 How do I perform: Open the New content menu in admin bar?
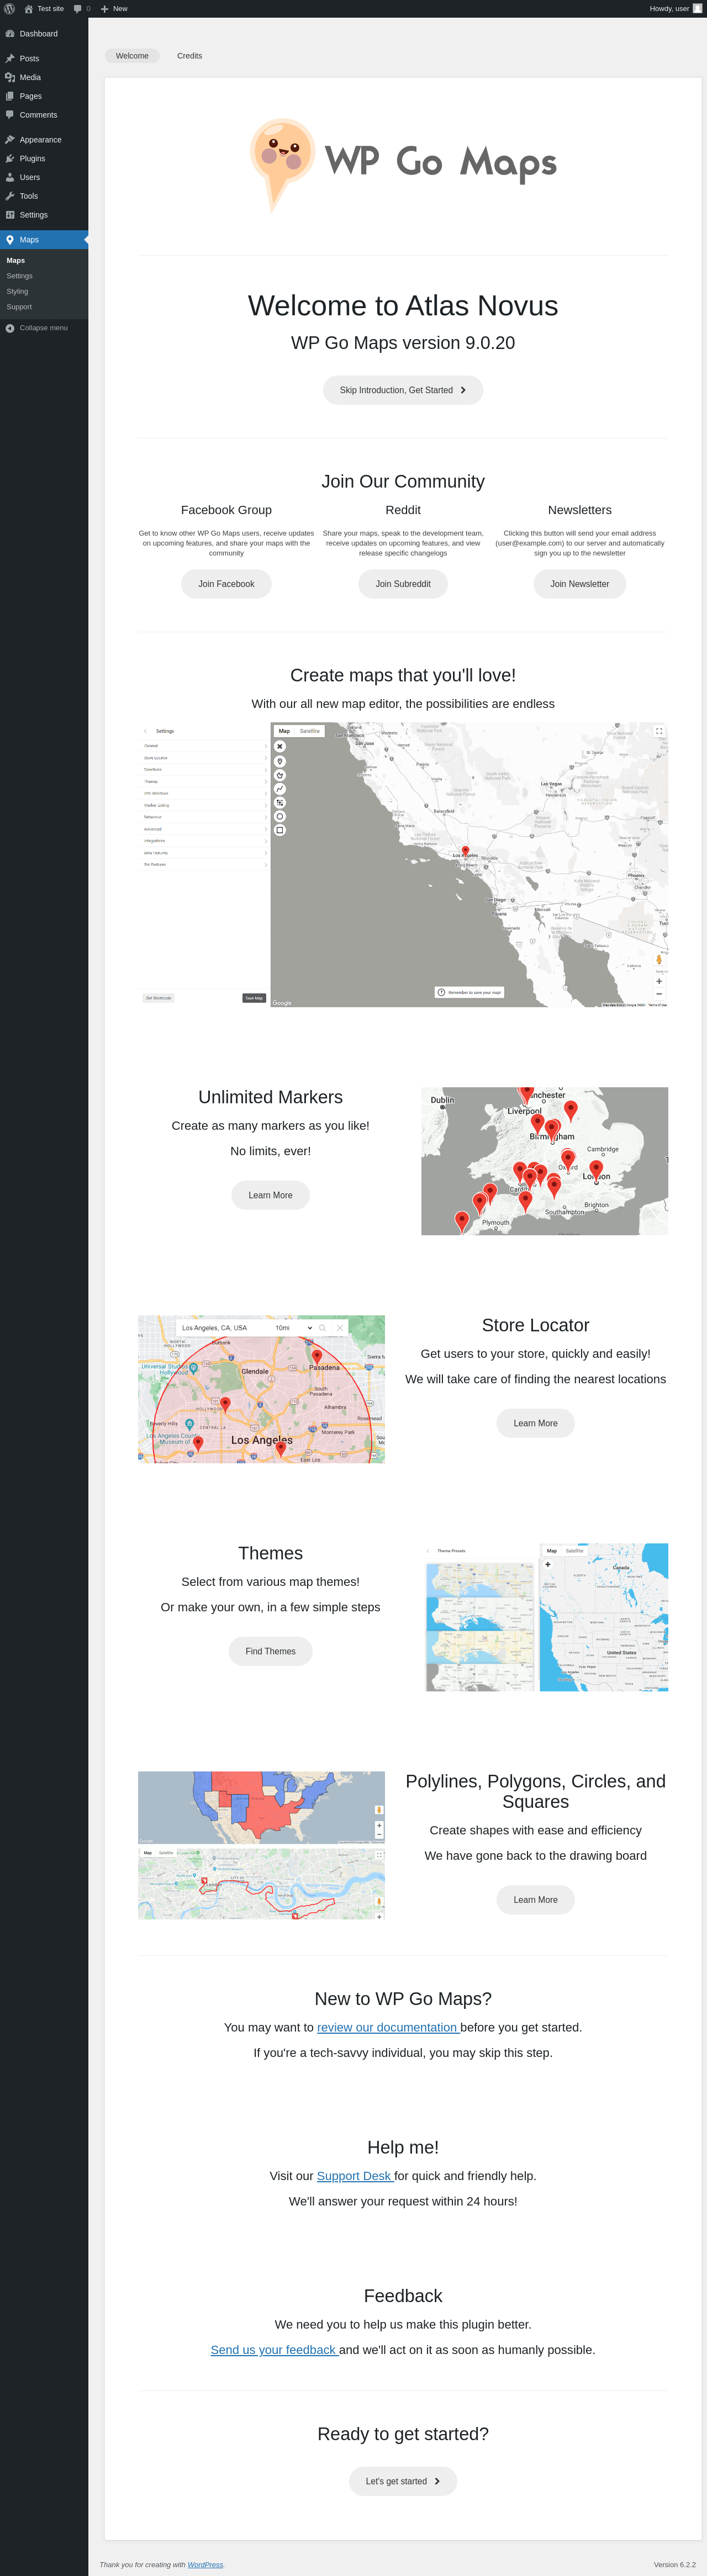(x=114, y=9)
